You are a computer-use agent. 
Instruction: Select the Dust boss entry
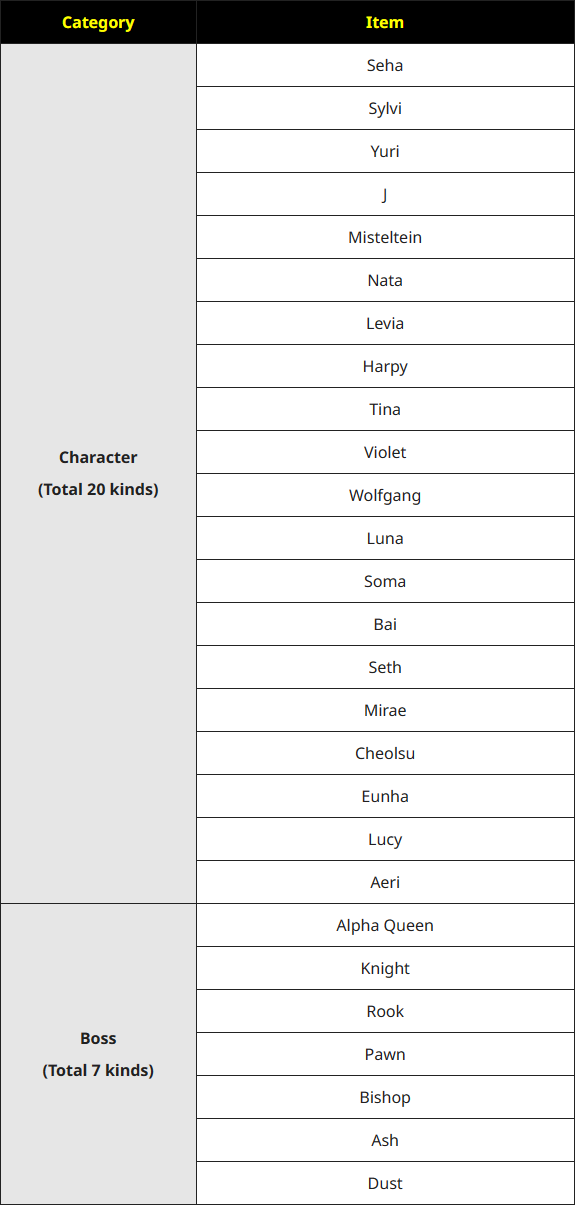click(x=385, y=1183)
